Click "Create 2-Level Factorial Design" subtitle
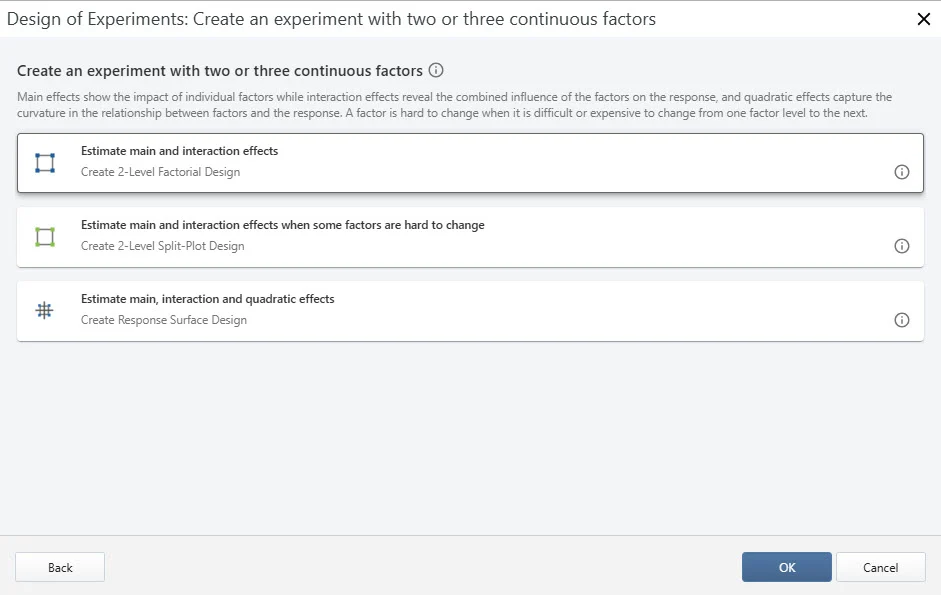The height and width of the screenshot is (595, 941). [x=160, y=172]
